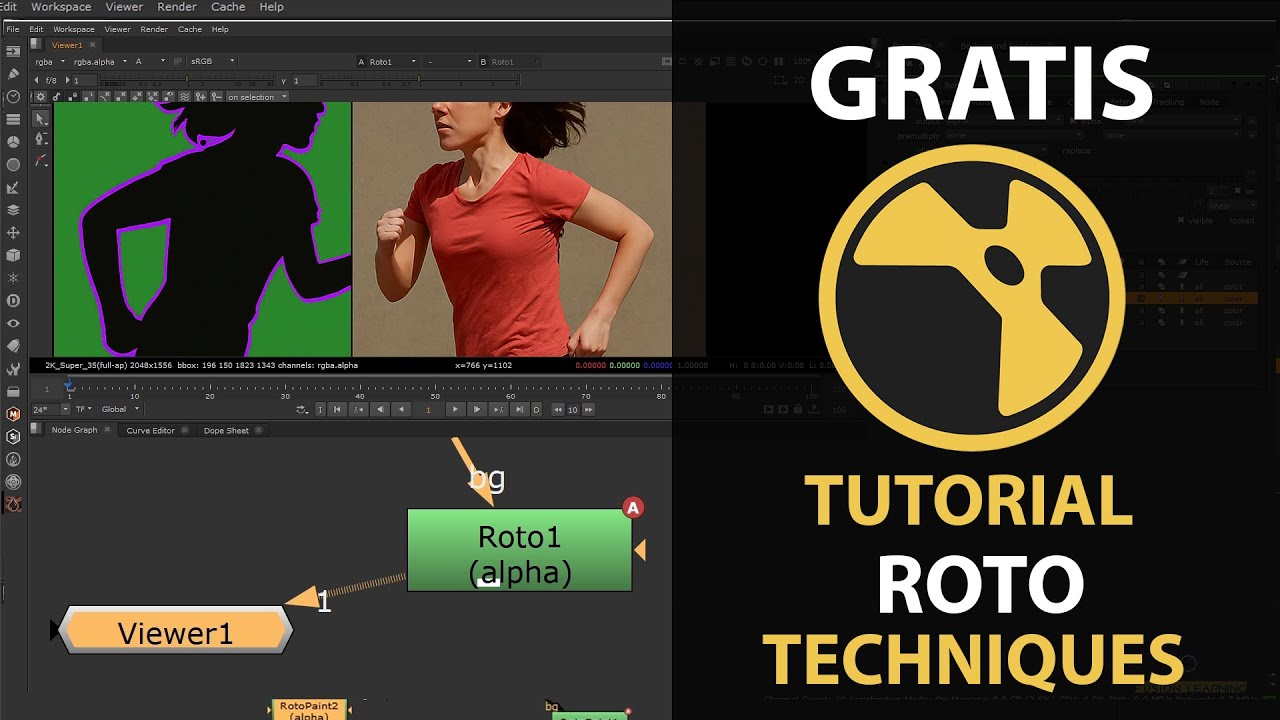Image resolution: width=1280 pixels, height=720 pixels.
Task: Open roto settings gear icon
Action: (x=41, y=97)
